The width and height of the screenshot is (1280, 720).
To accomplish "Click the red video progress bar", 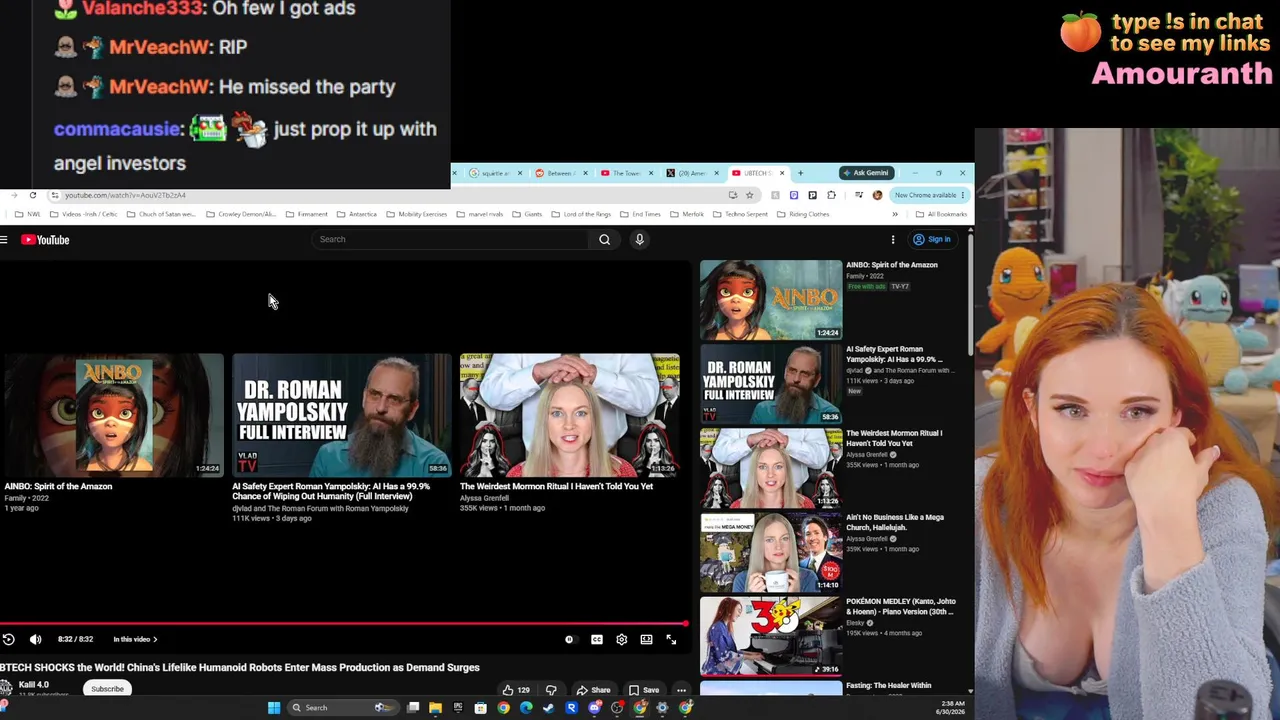I will point(344,624).
